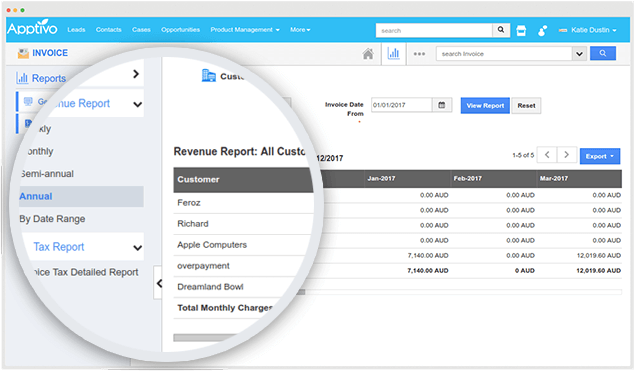Click the Customer column header
Viewport: 635px width, 371px height.
point(243,179)
